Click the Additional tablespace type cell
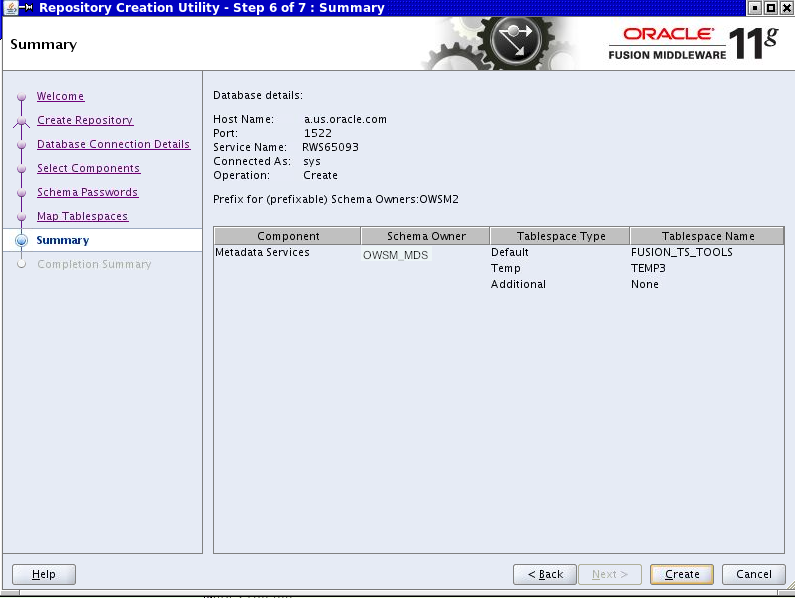 click(x=518, y=284)
